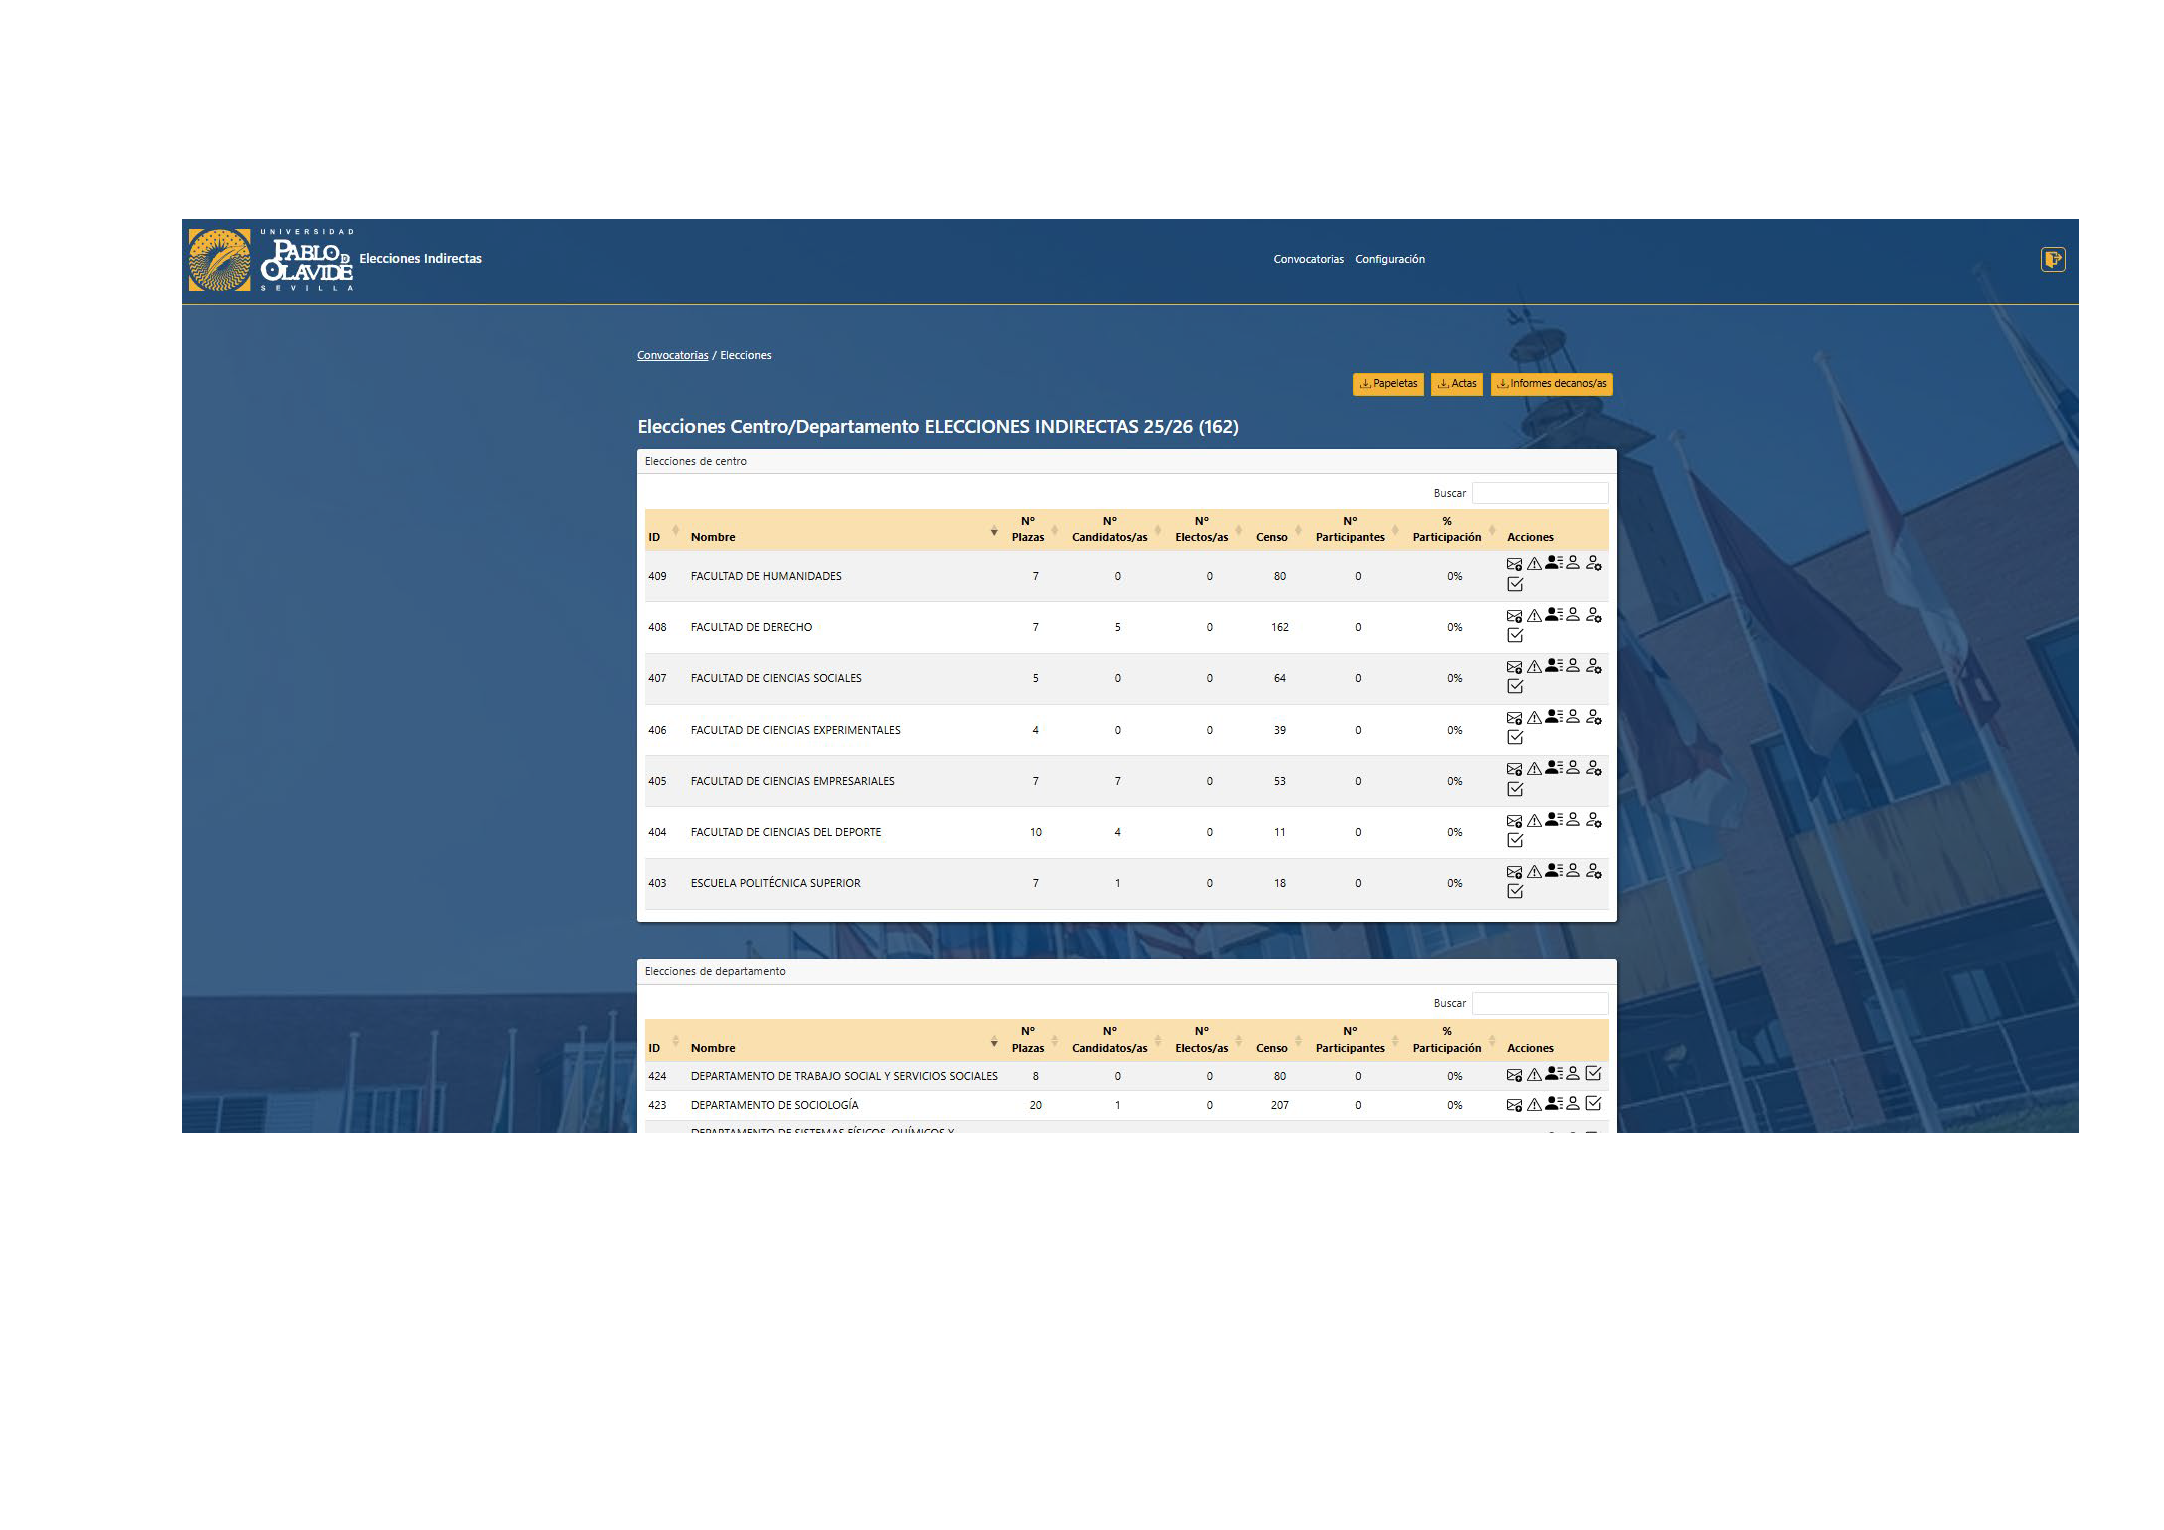Click envelope send icon for Facultad de Humanidades

(x=1514, y=564)
